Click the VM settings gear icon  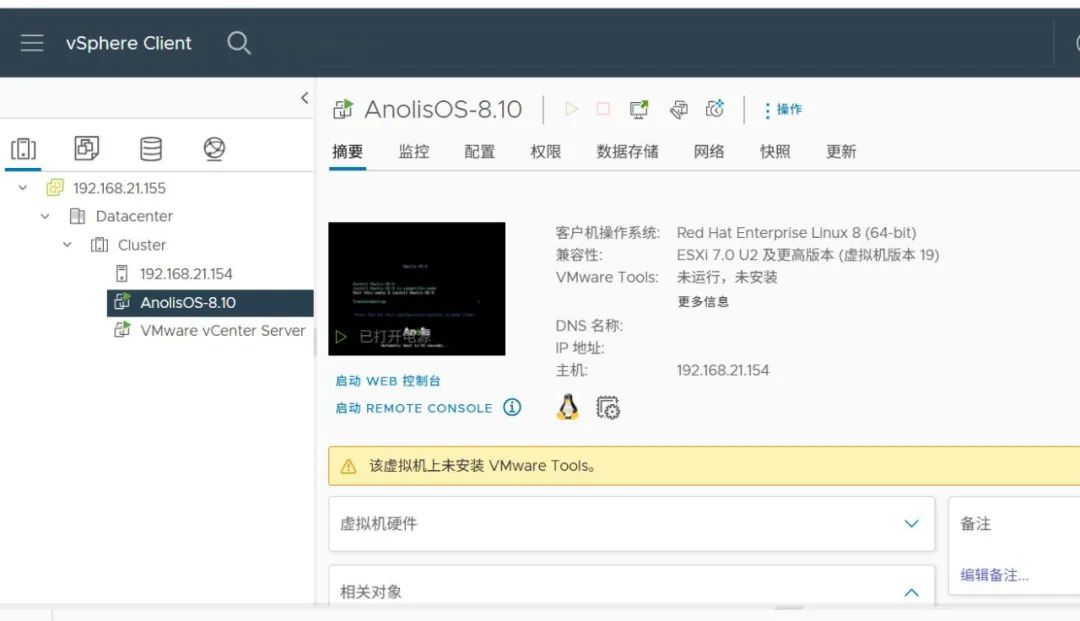pos(608,407)
